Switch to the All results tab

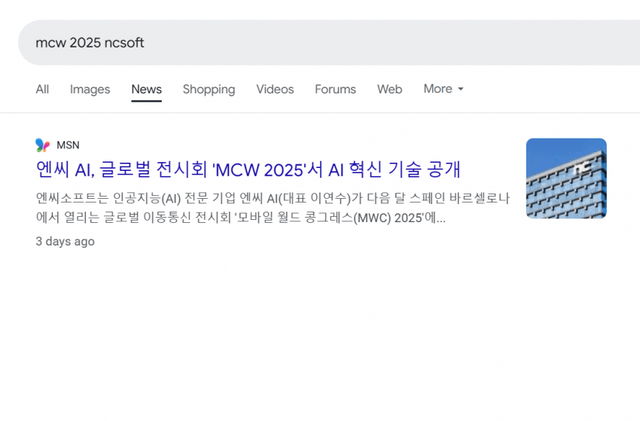point(42,89)
